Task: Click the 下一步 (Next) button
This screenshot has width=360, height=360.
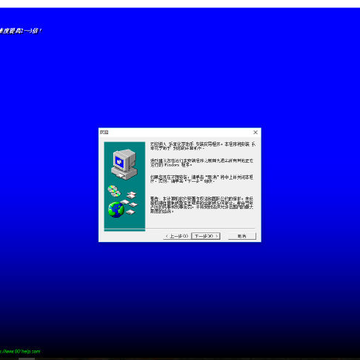Action: click(206, 236)
